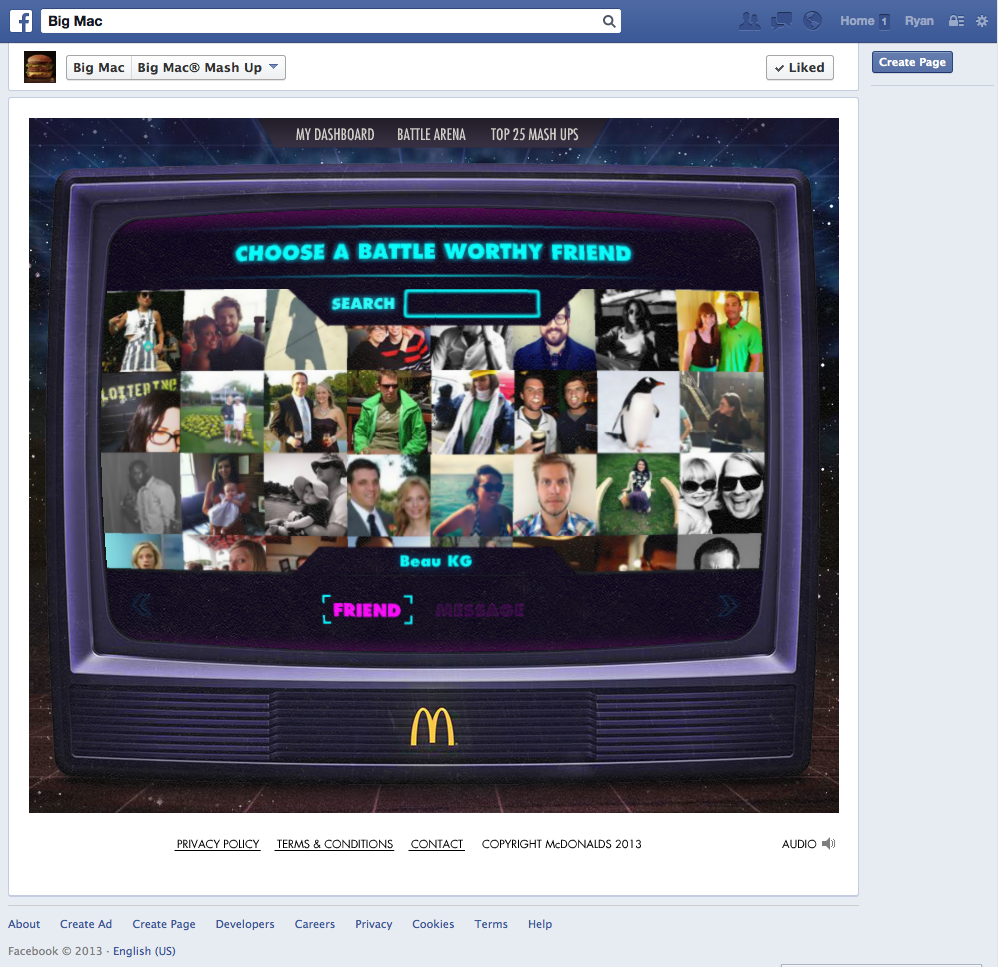Screen dimensions: 998x967
Task: Select the penguin friend photo
Action: 638,412
